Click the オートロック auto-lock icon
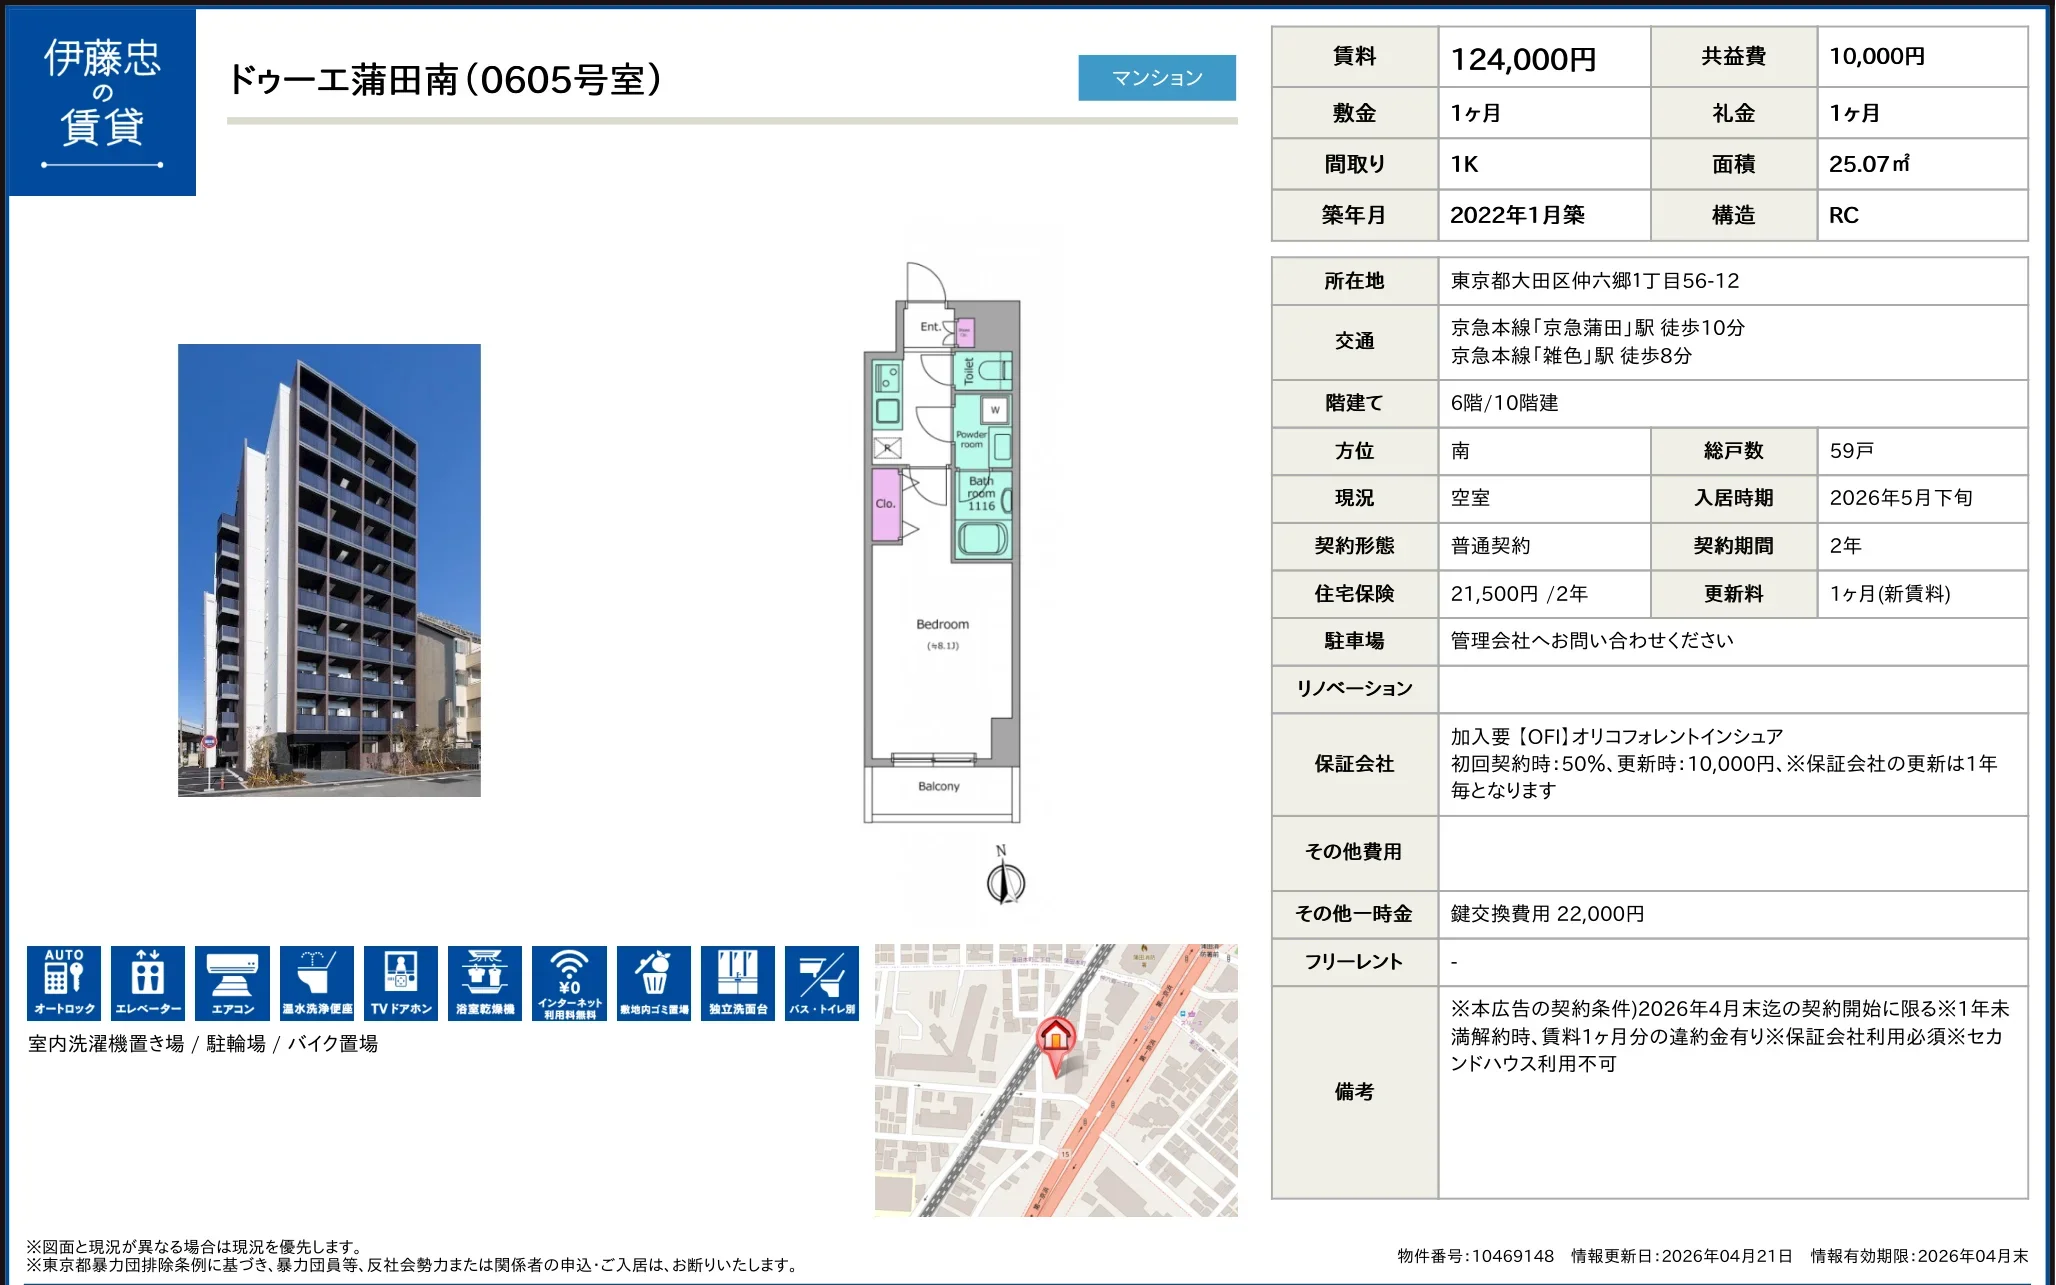Image resolution: width=2056 pixels, height=1285 pixels. click(64, 982)
